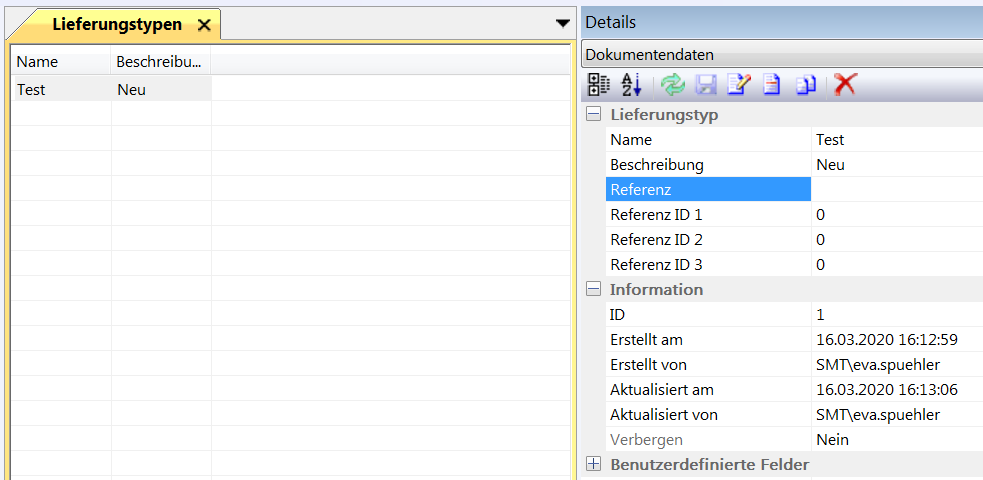983x480 pixels.
Task: Click the Copy documents icon
Action: click(806, 85)
